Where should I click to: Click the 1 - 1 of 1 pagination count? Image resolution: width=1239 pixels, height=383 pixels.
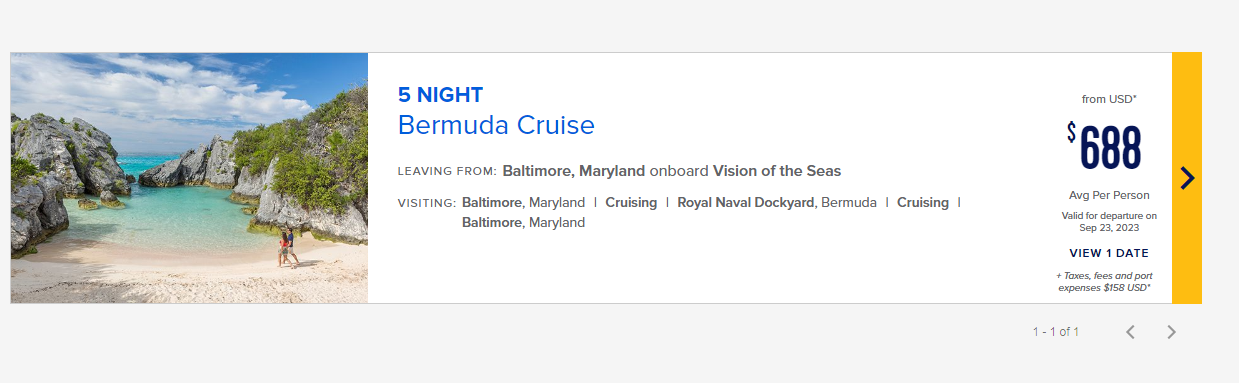click(1056, 332)
